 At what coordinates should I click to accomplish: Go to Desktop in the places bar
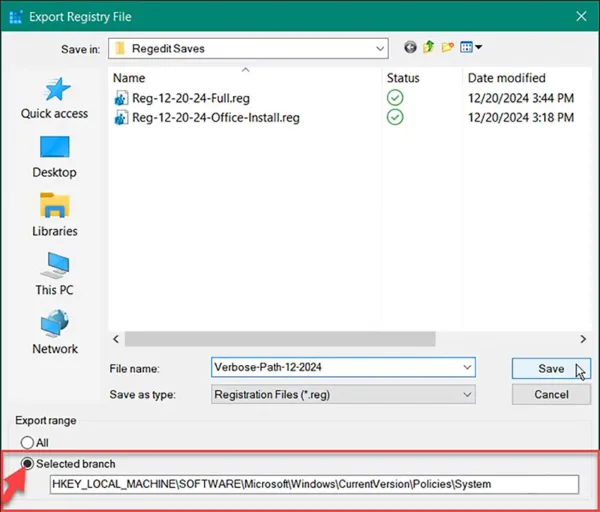pyautogui.click(x=54, y=157)
